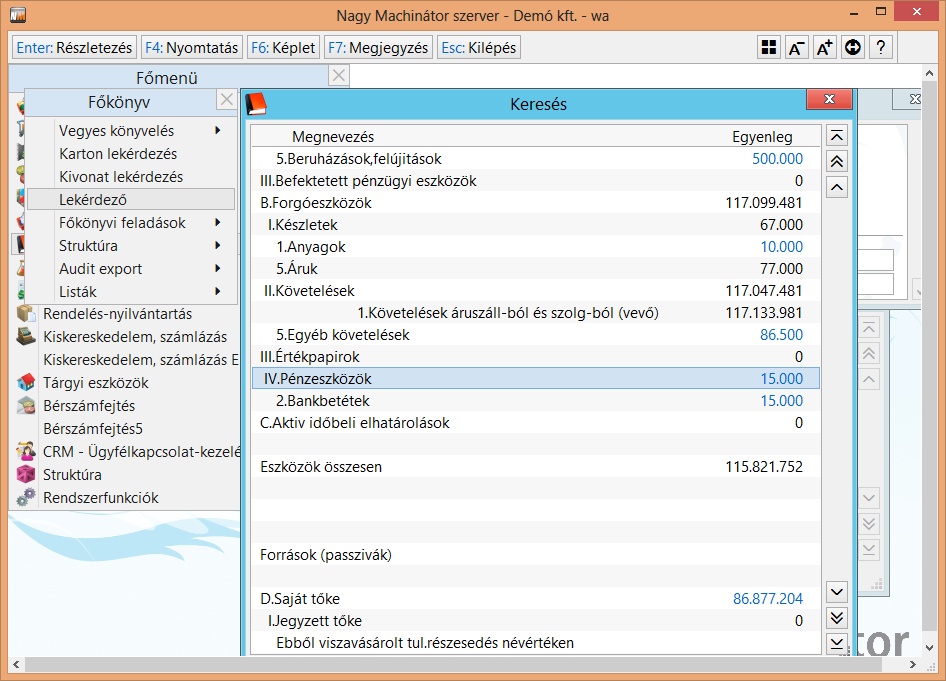Open Bérszámfejtés from the main menu
This screenshot has height=681, width=946.
89,406
